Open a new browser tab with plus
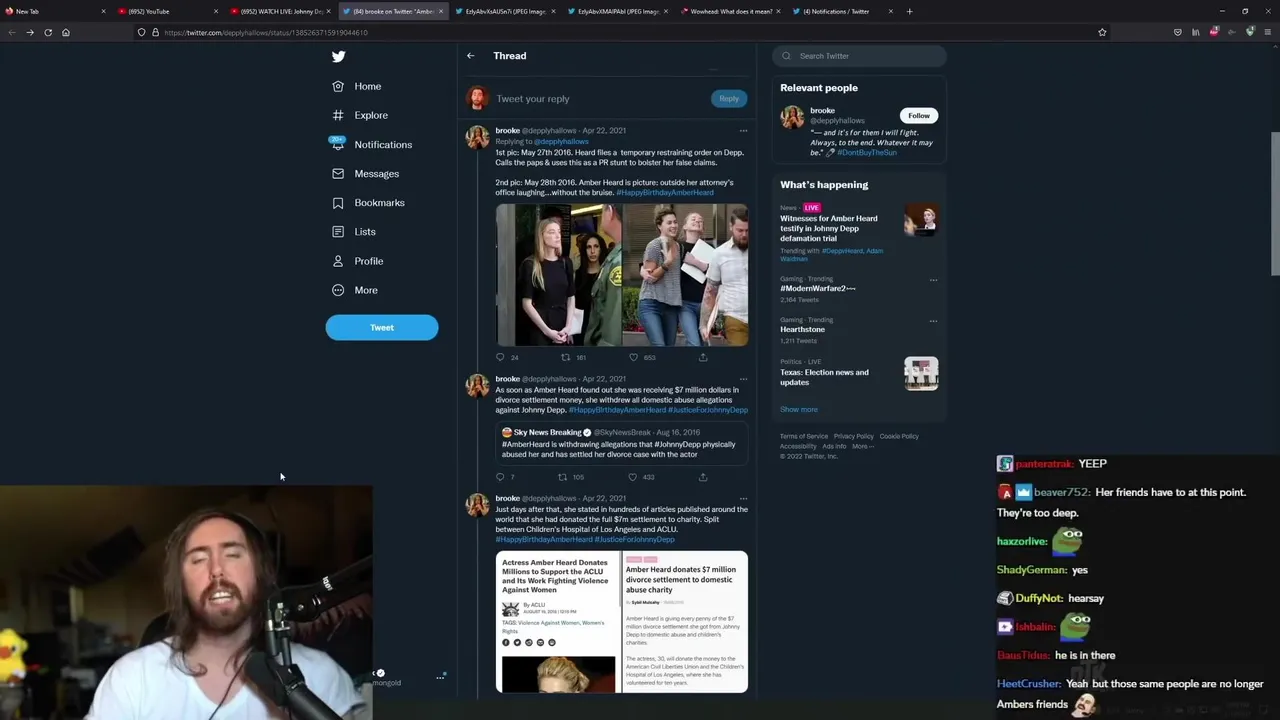 click(909, 11)
